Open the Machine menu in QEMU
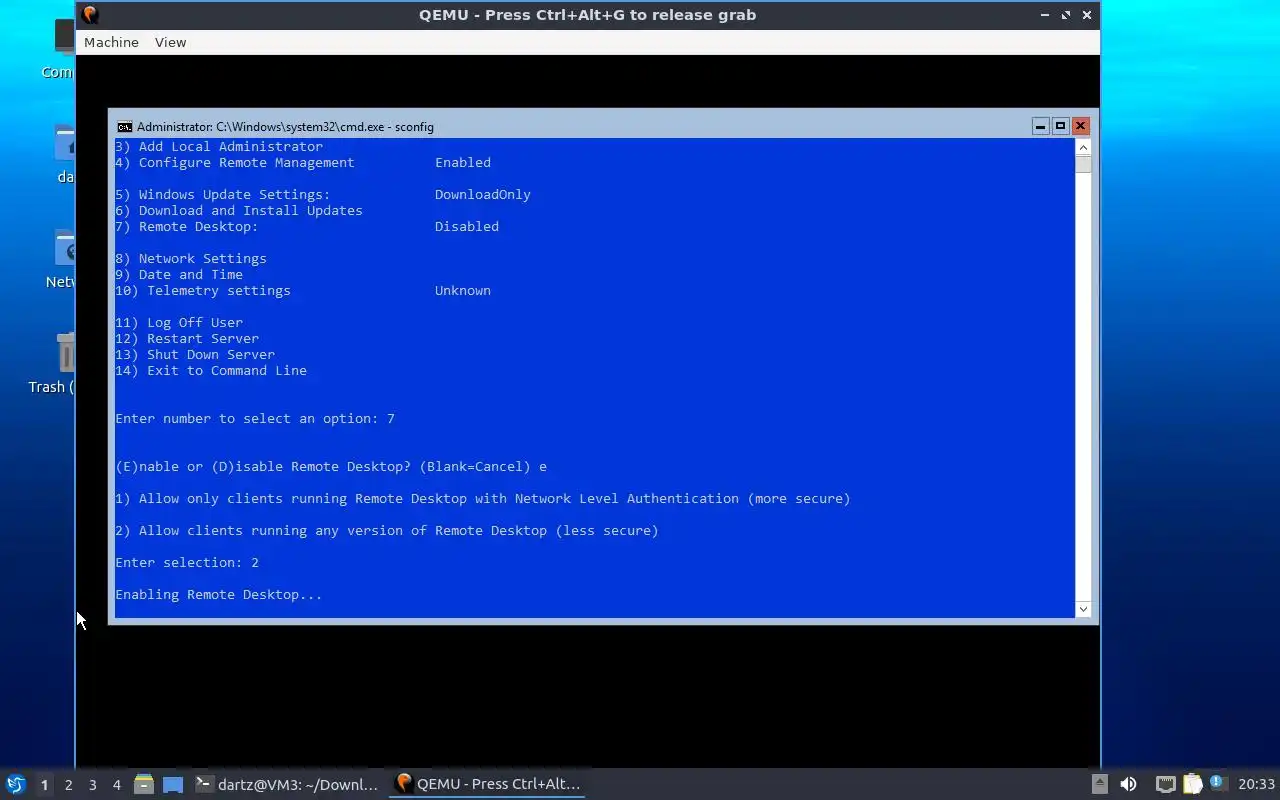 point(111,42)
